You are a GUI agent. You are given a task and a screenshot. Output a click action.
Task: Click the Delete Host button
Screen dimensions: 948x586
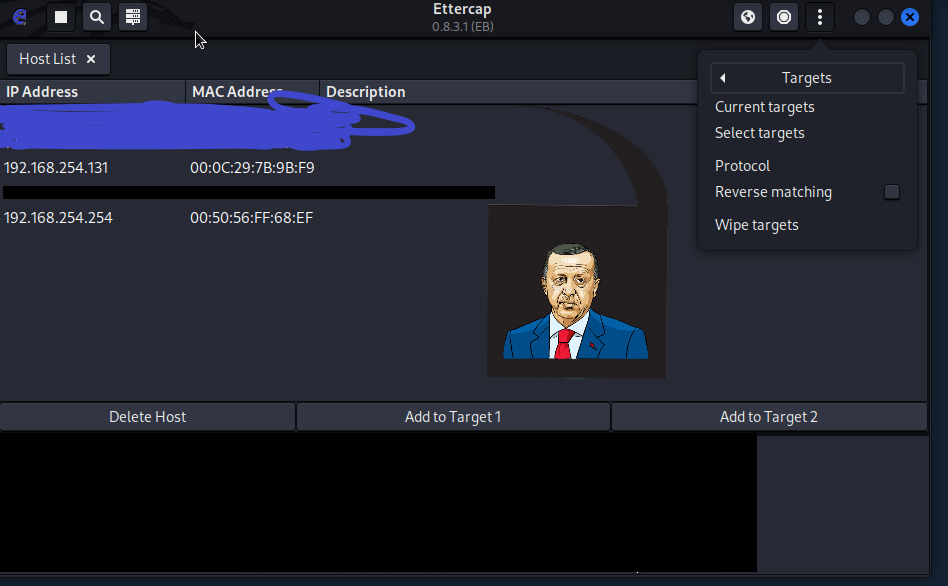click(148, 417)
